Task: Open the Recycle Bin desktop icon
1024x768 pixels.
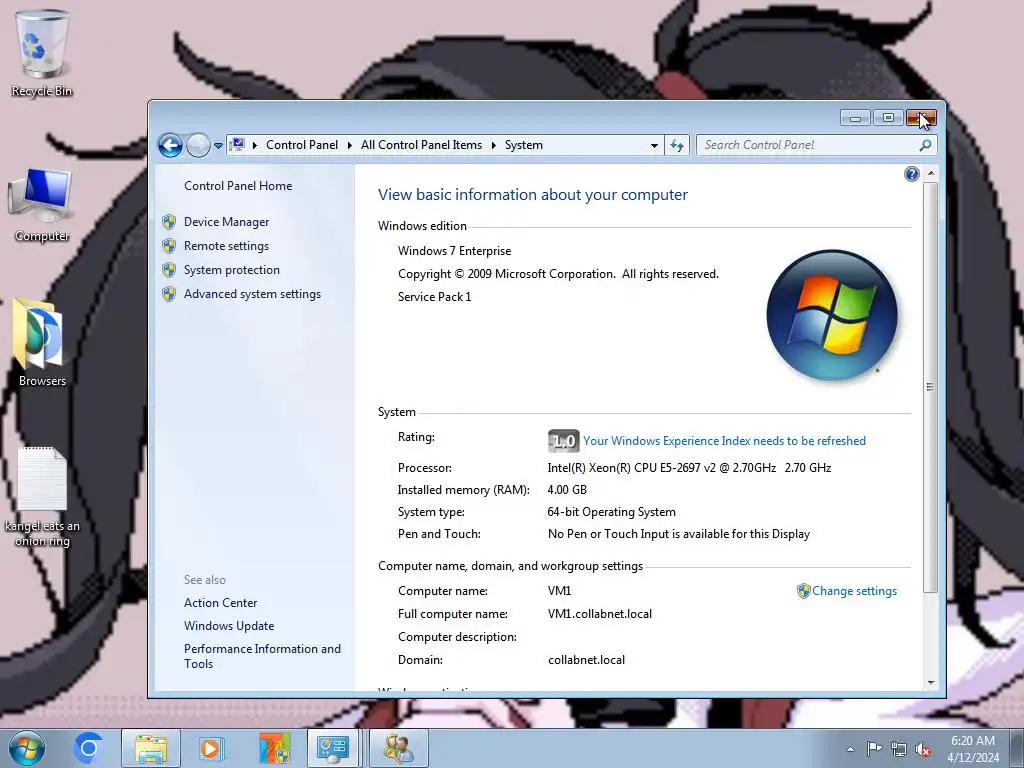Action: [42, 55]
